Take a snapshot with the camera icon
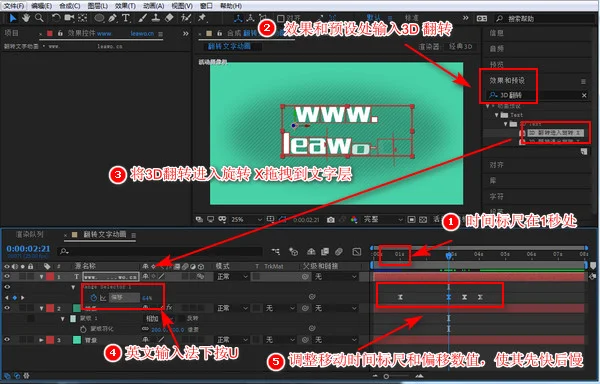This screenshot has width=600, height=384. click(331, 220)
